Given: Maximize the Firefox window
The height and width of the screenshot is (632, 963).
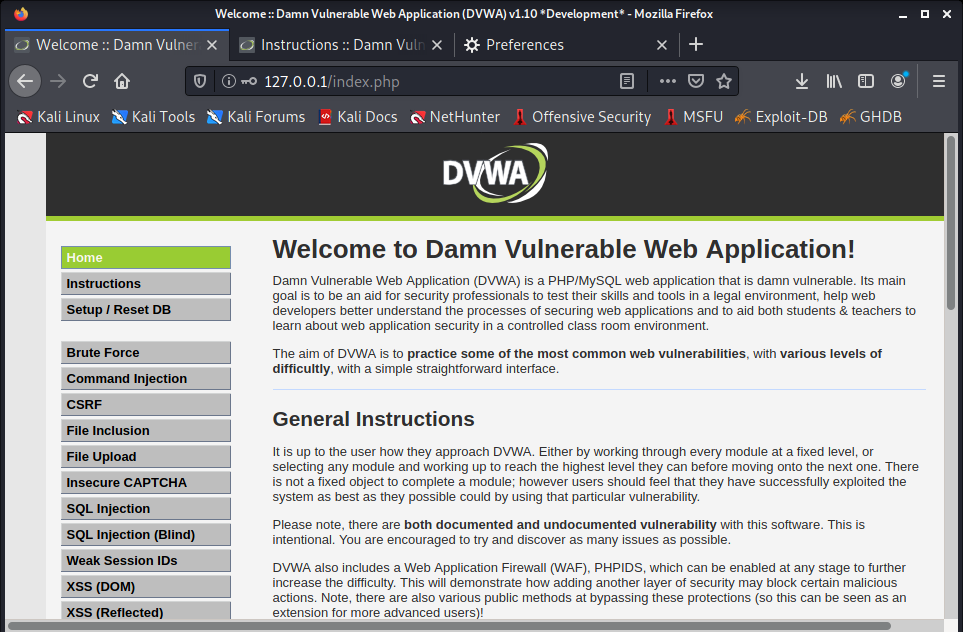Looking at the screenshot, I should [925, 14].
